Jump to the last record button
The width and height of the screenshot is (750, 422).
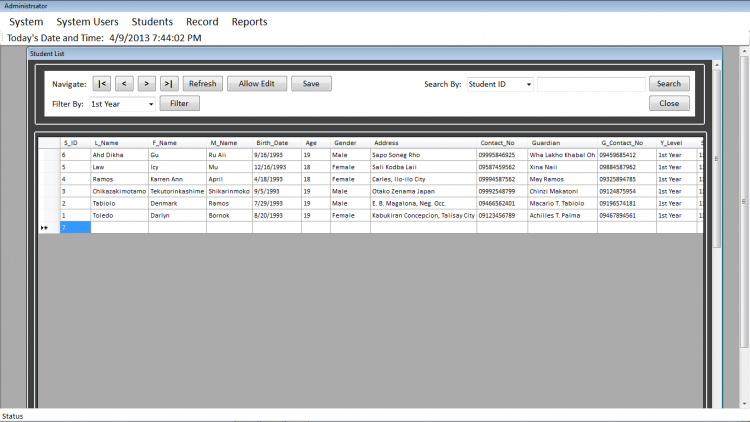pyautogui.click(x=169, y=84)
